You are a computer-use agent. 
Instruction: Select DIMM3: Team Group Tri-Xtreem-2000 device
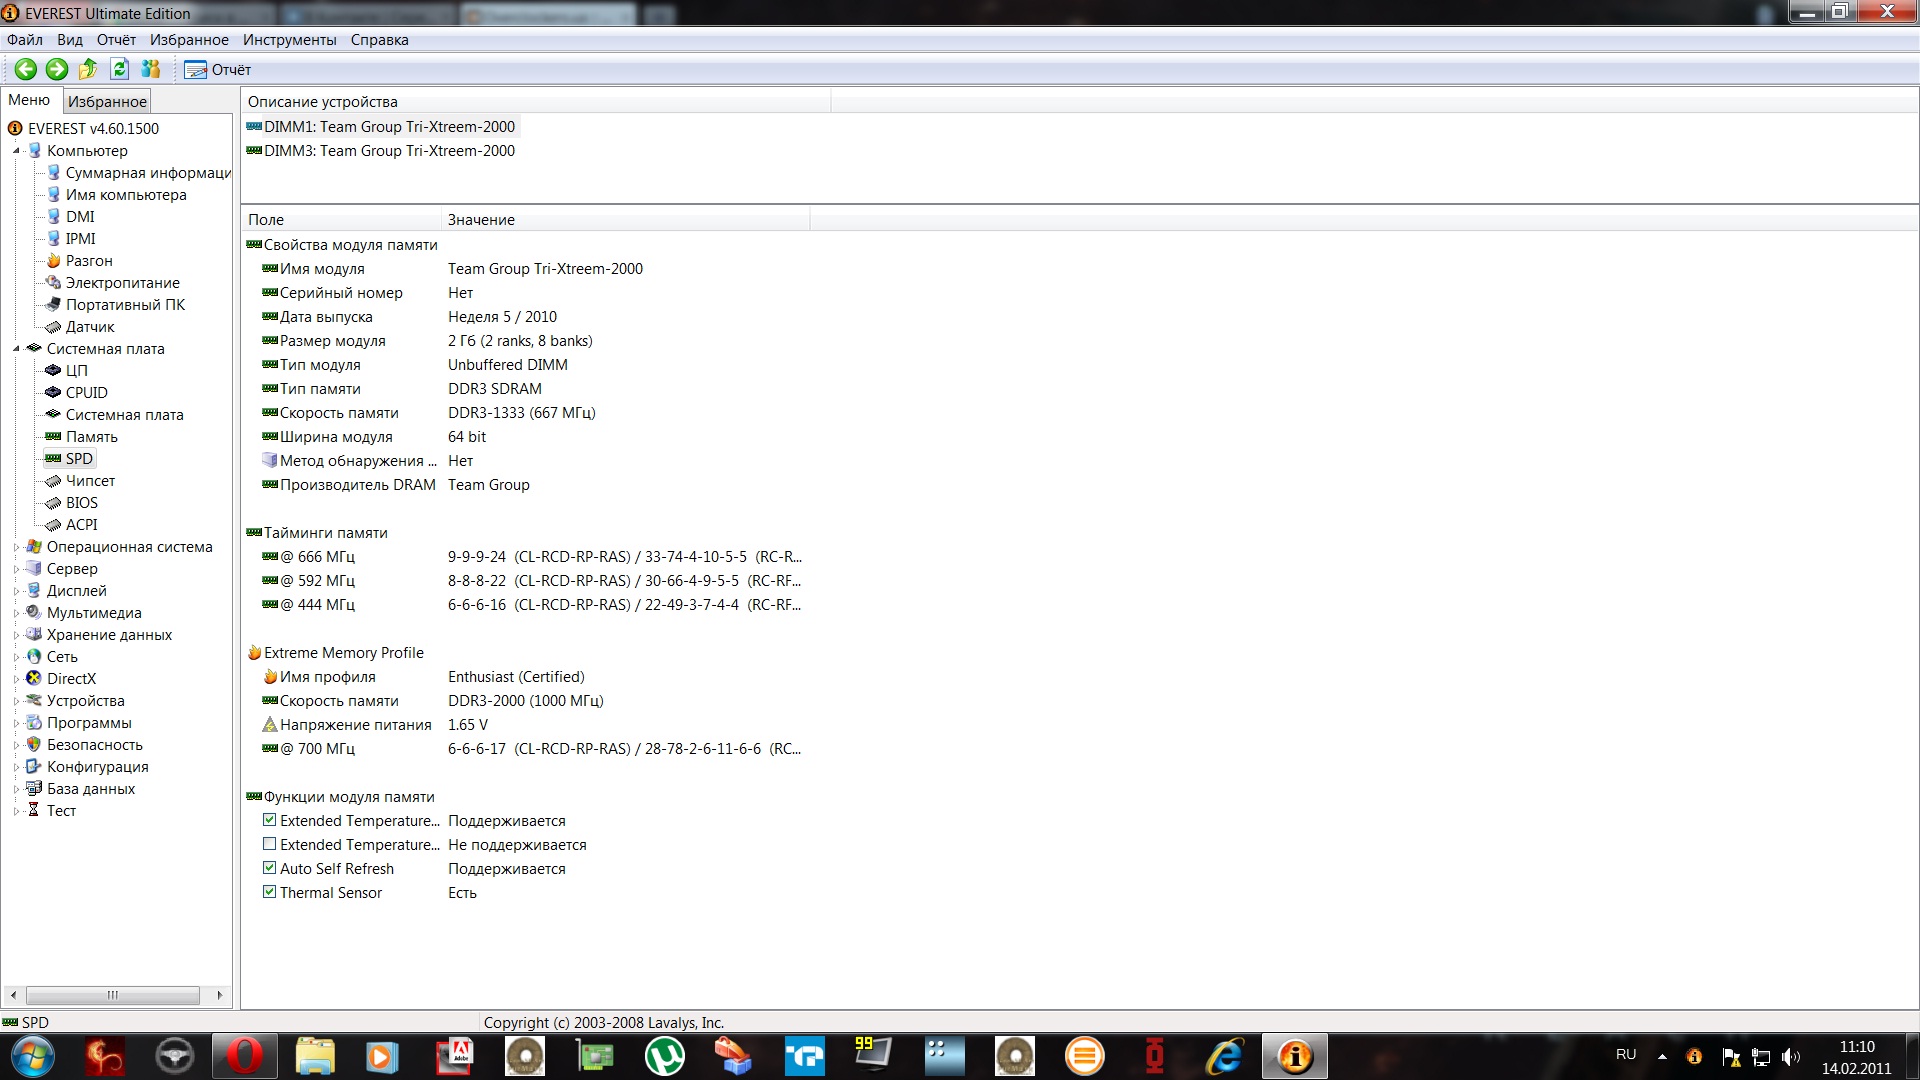pyautogui.click(x=381, y=151)
